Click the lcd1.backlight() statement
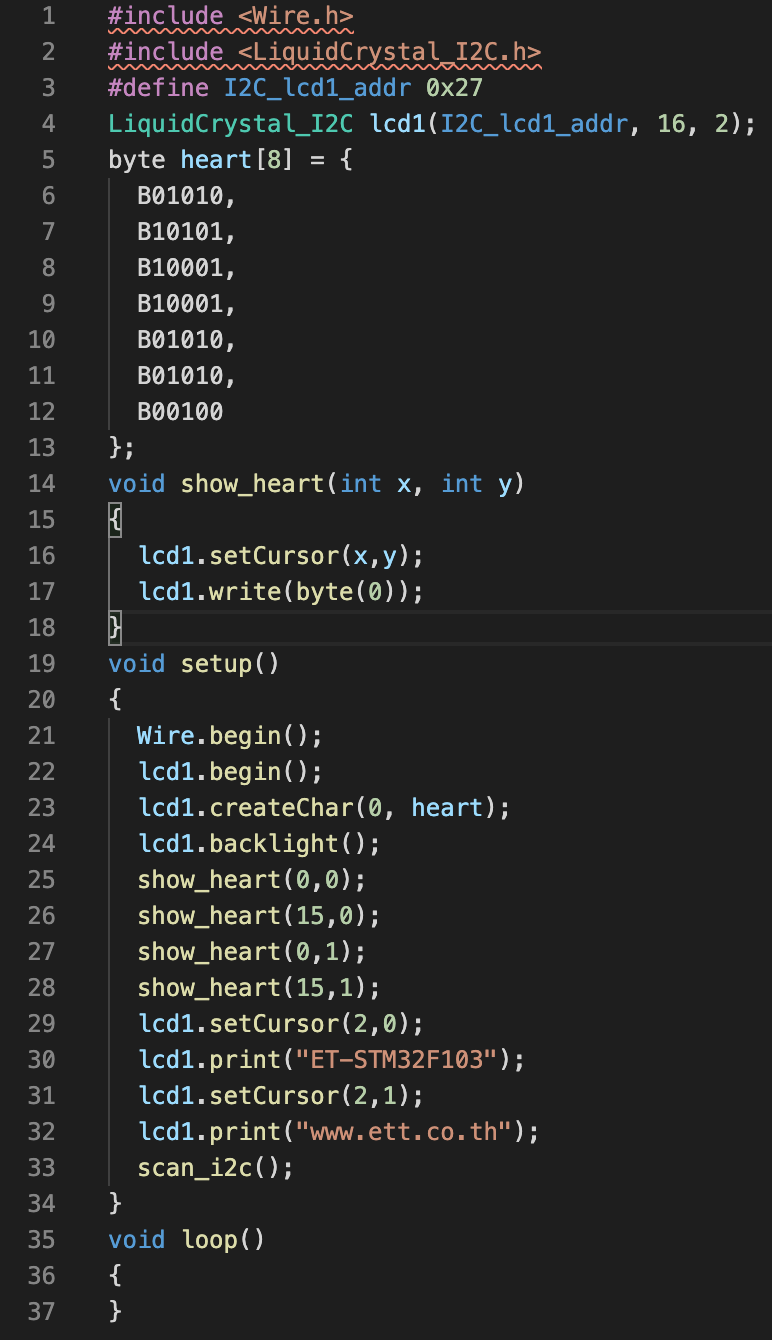The height and width of the screenshot is (1340, 772). tap(259, 844)
